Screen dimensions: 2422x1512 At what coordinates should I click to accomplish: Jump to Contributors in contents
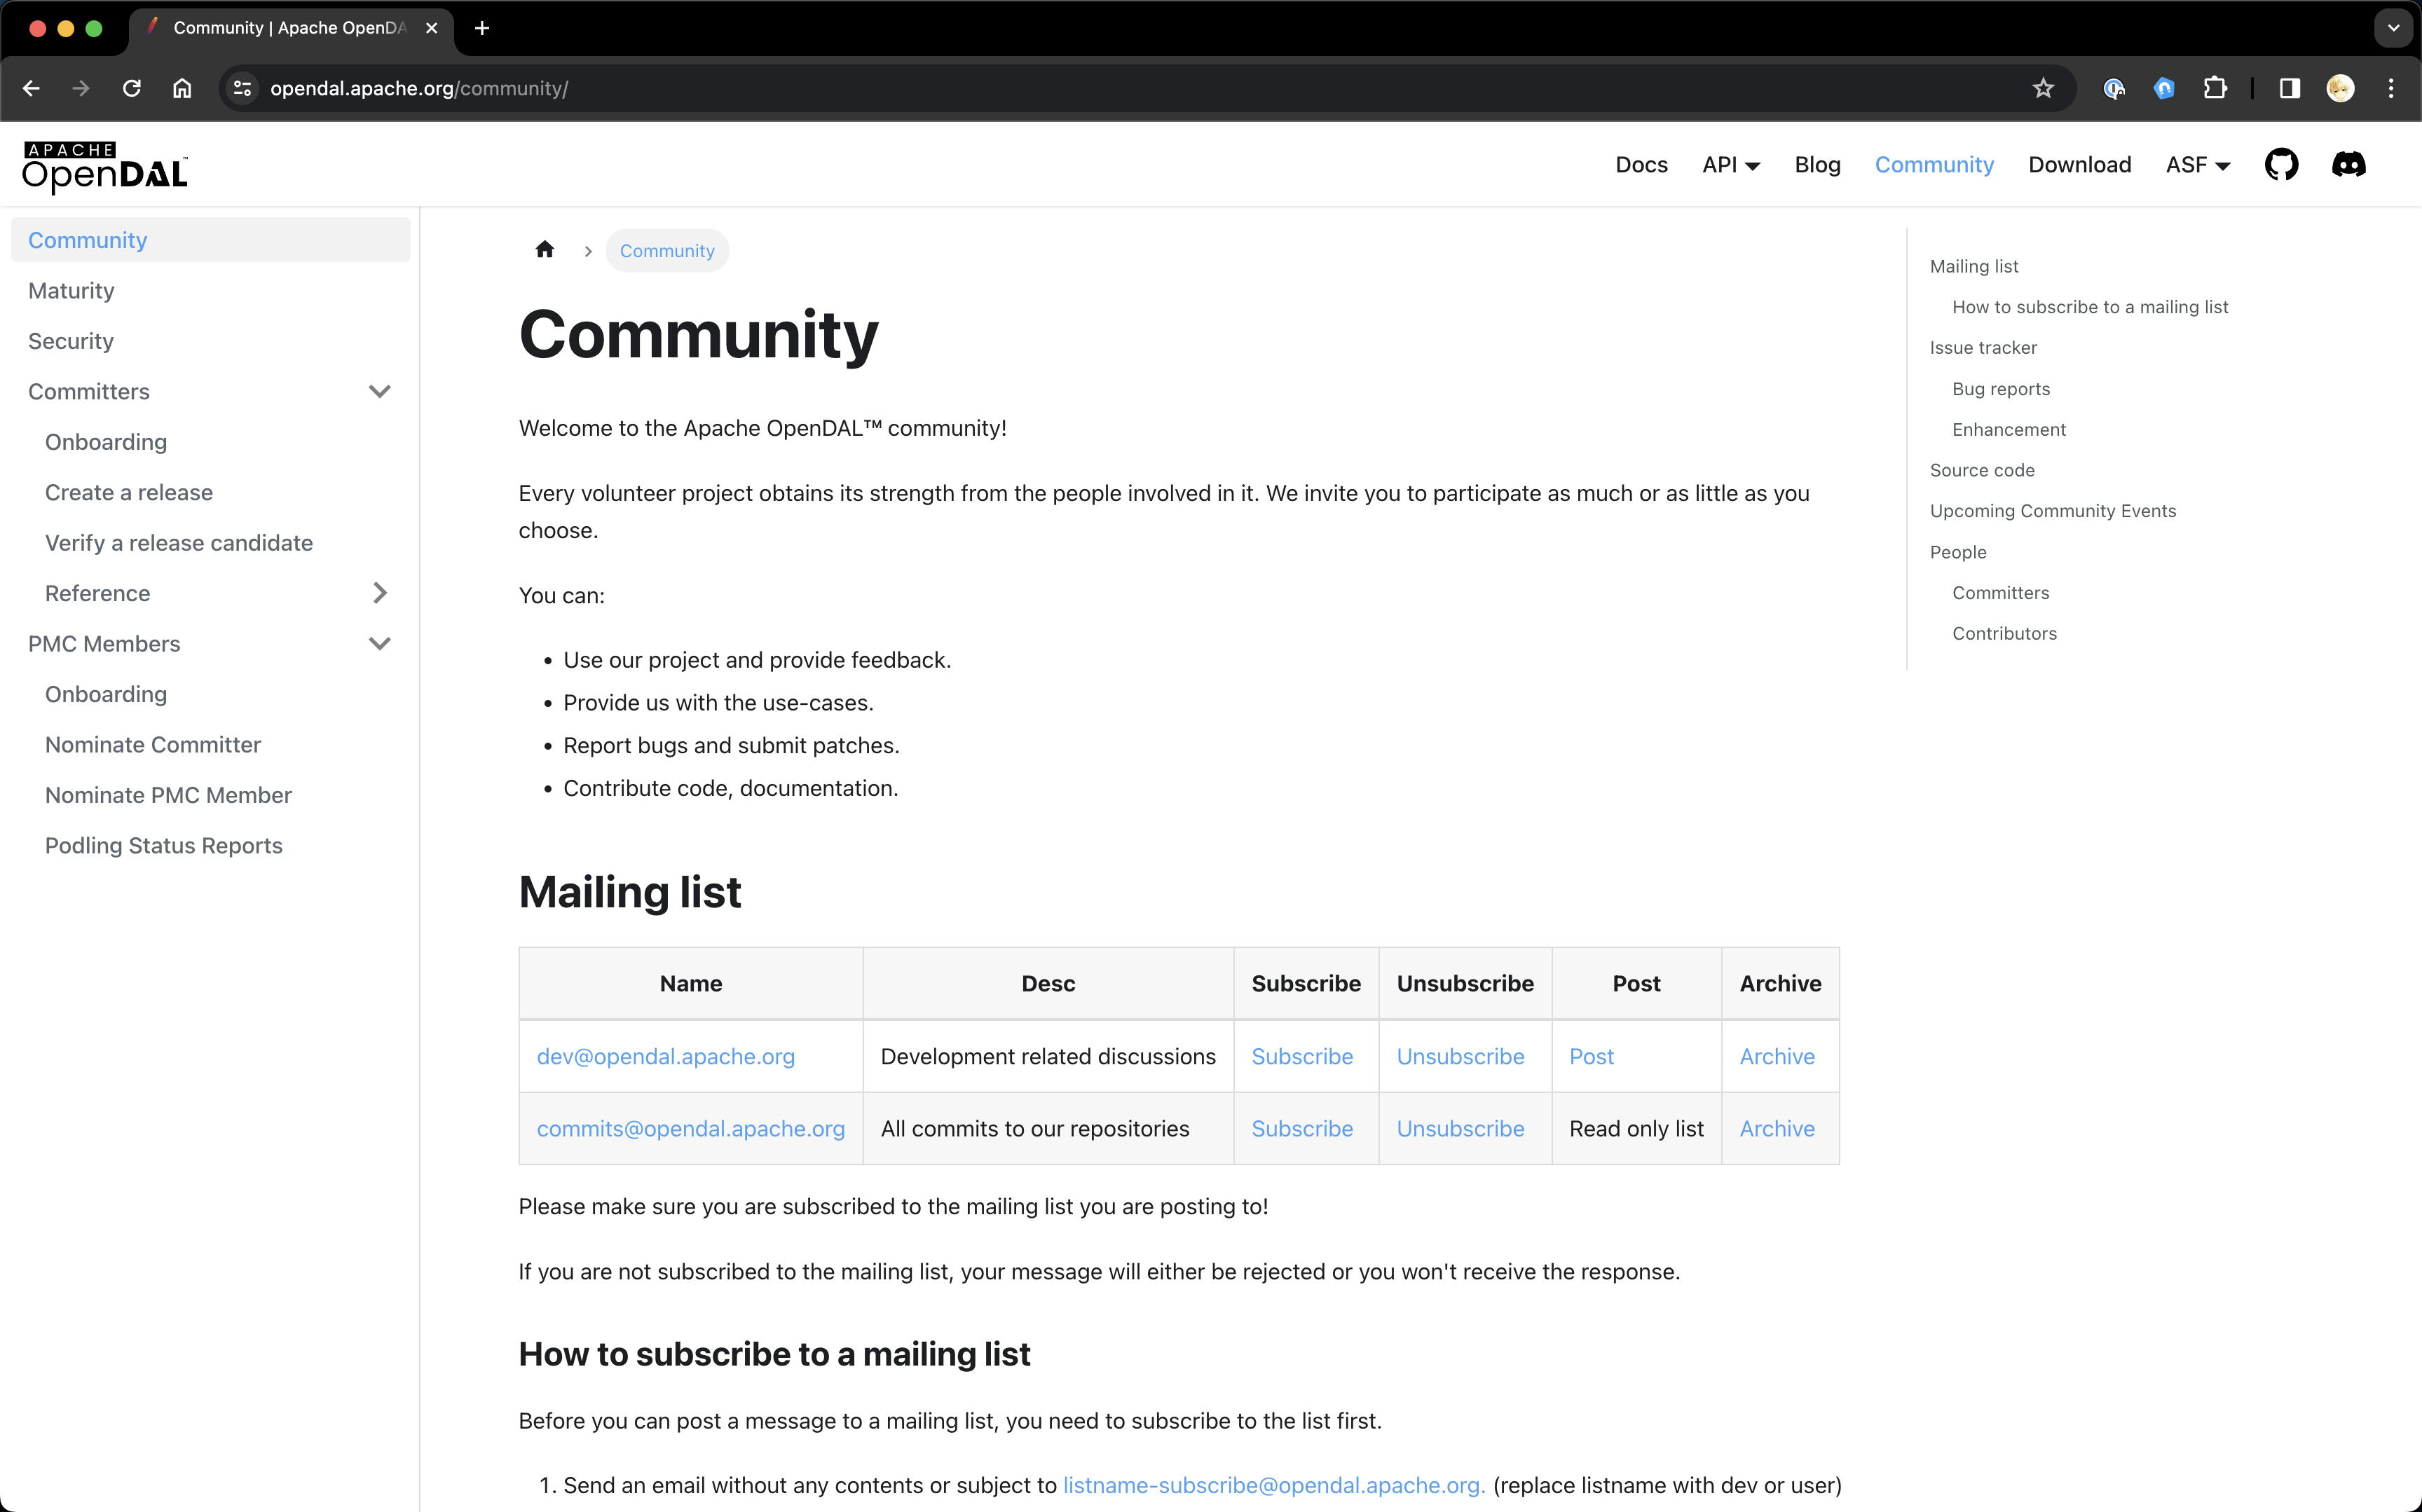pos(2004,634)
